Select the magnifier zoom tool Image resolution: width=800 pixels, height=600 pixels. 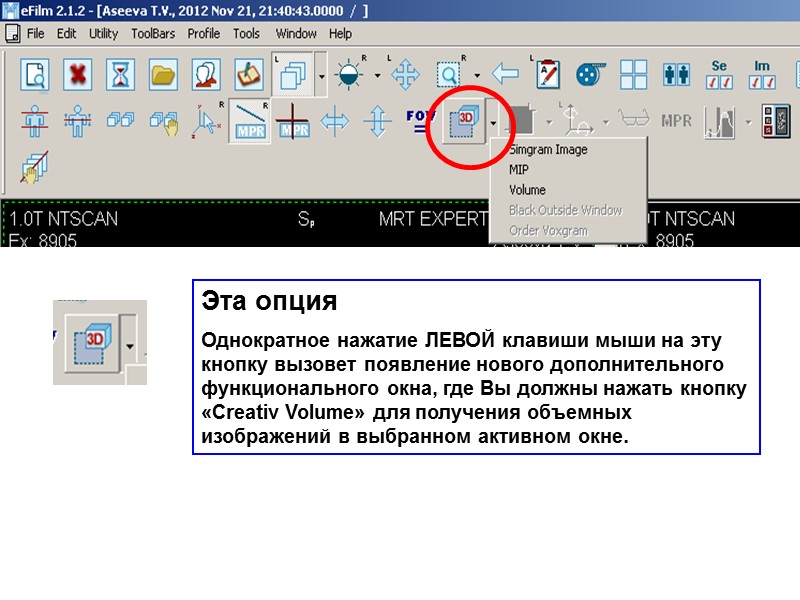pyautogui.click(x=449, y=75)
